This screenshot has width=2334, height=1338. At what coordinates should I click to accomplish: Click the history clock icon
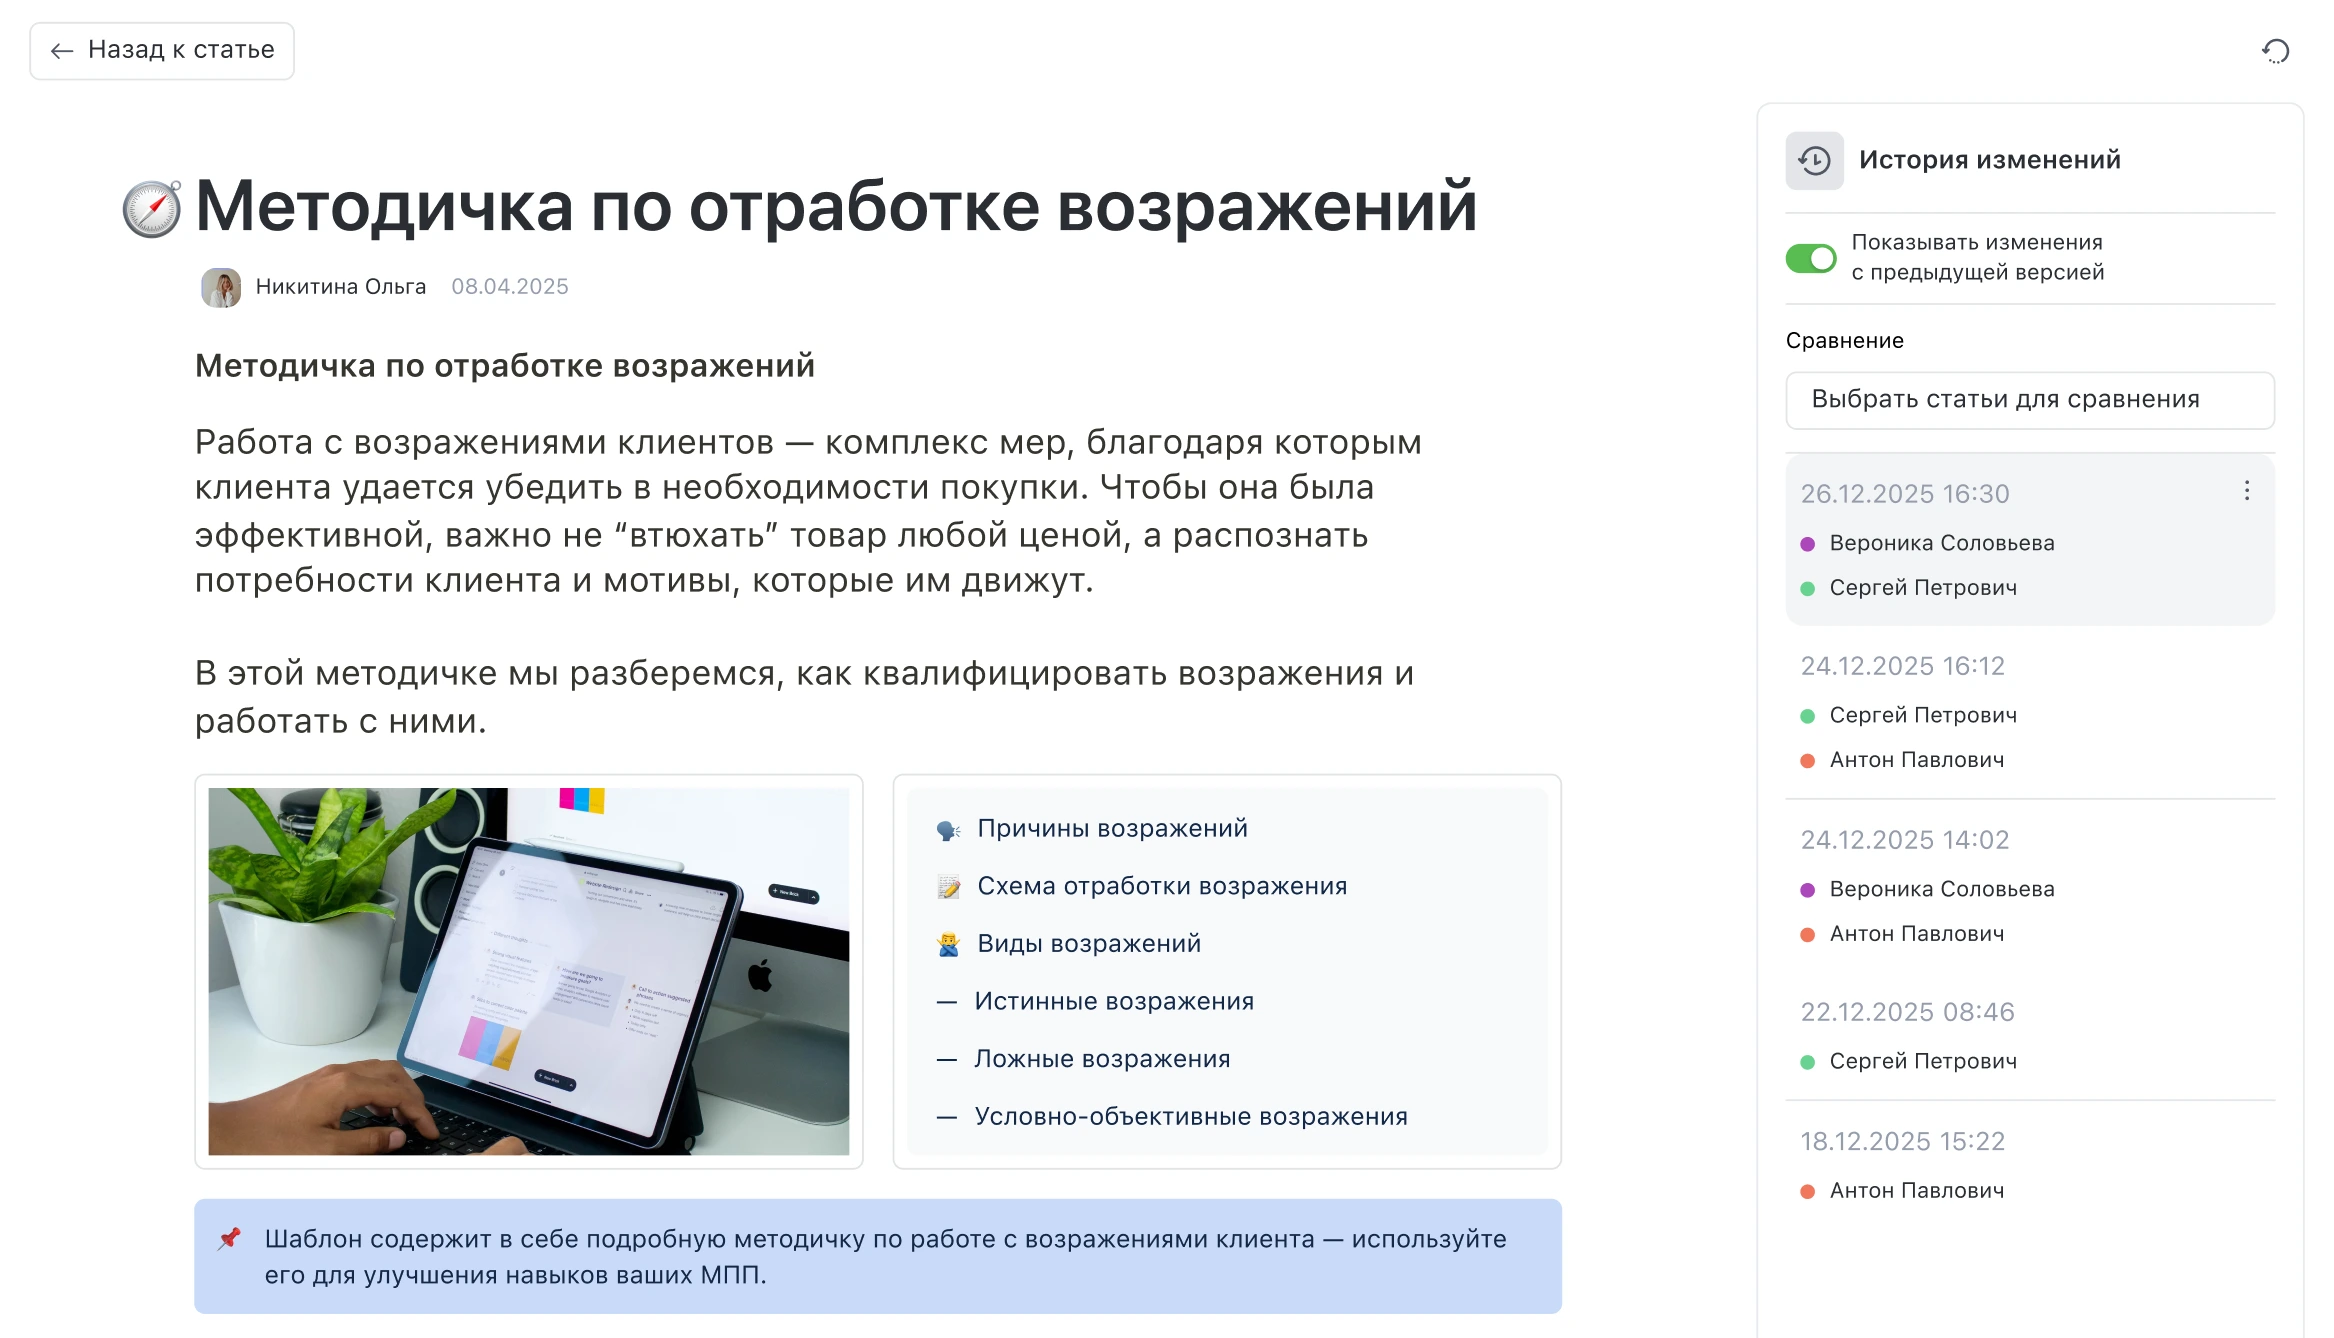1814,160
